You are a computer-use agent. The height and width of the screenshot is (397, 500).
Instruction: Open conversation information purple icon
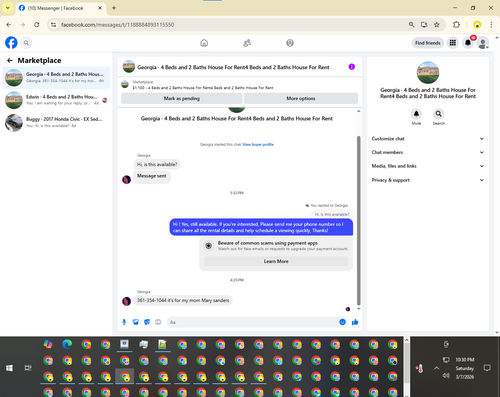(x=352, y=67)
